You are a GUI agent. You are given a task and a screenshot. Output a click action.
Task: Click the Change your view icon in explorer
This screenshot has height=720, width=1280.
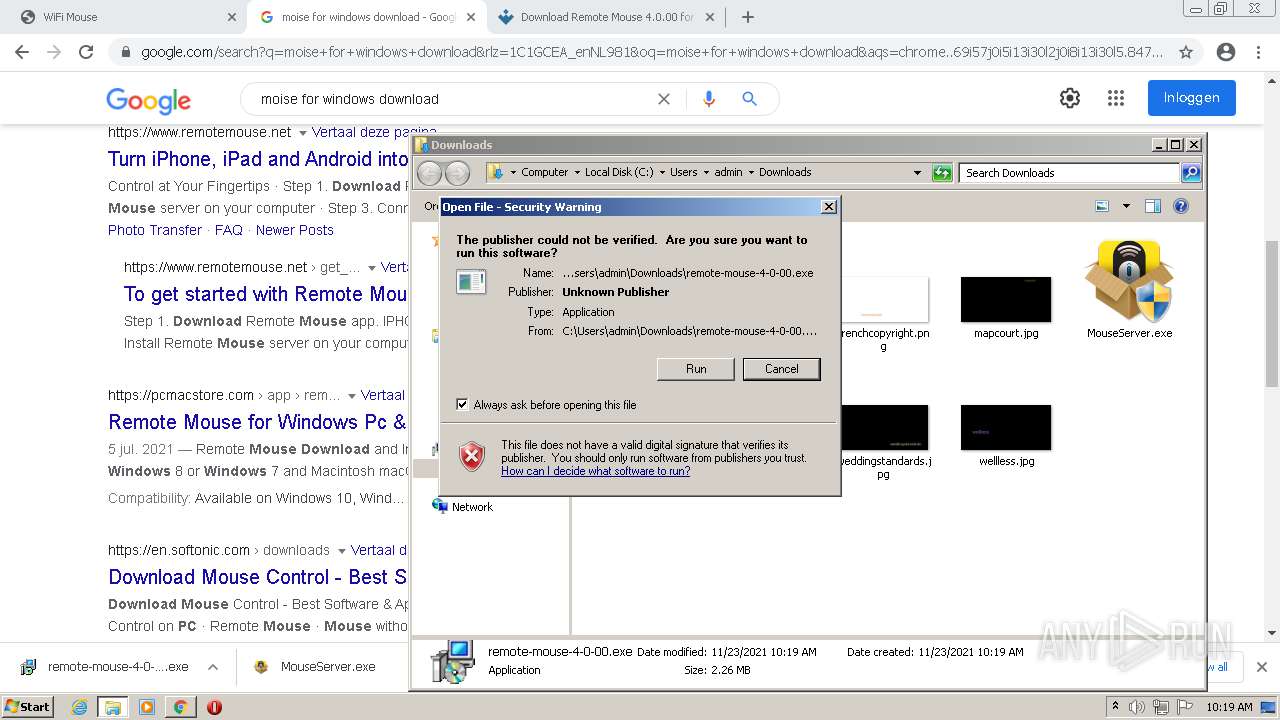click(x=1102, y=206)
